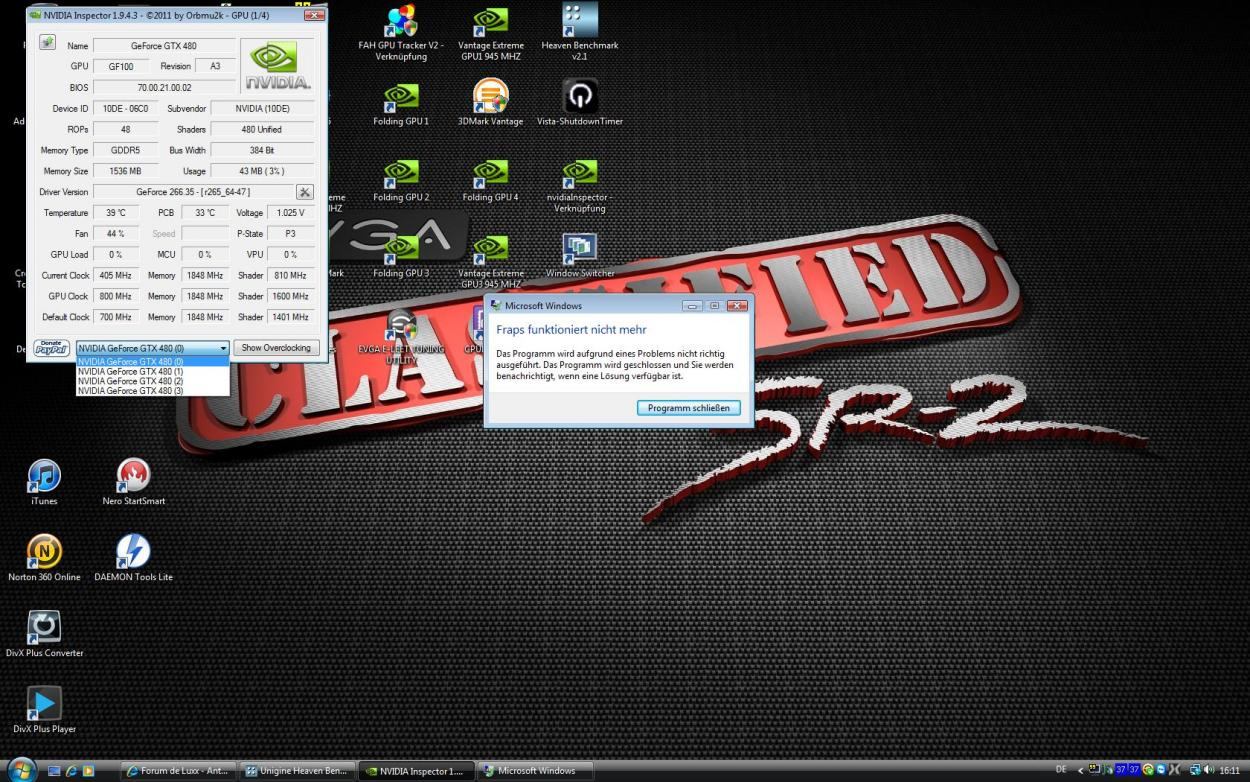Click the media player quick launch icon

point(88,771)
